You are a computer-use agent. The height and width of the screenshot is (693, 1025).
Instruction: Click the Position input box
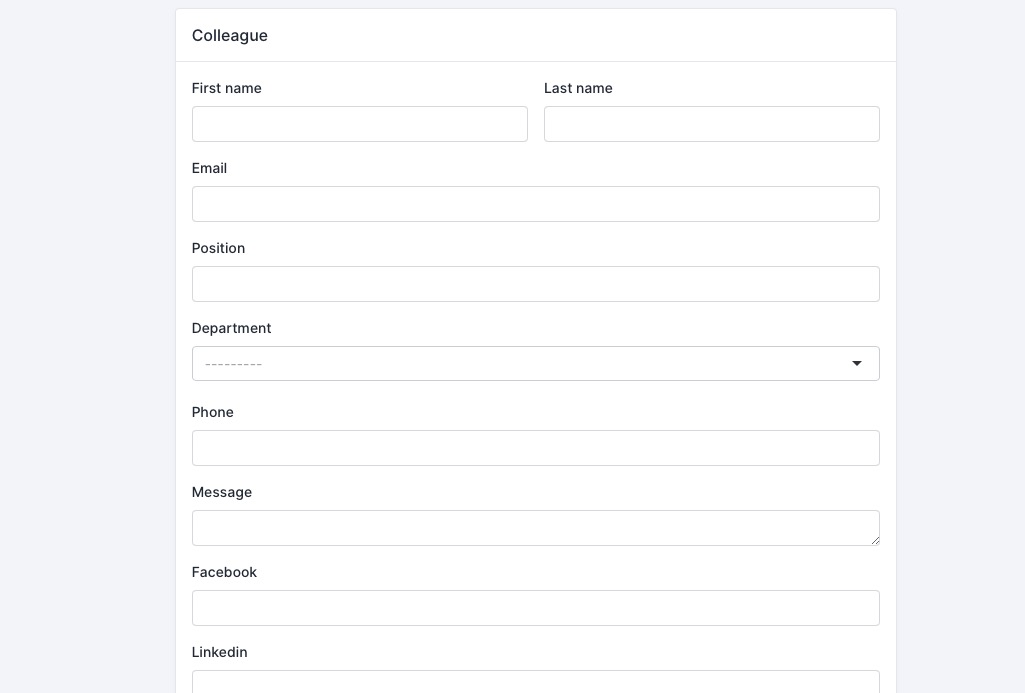(x=536, y=284)
